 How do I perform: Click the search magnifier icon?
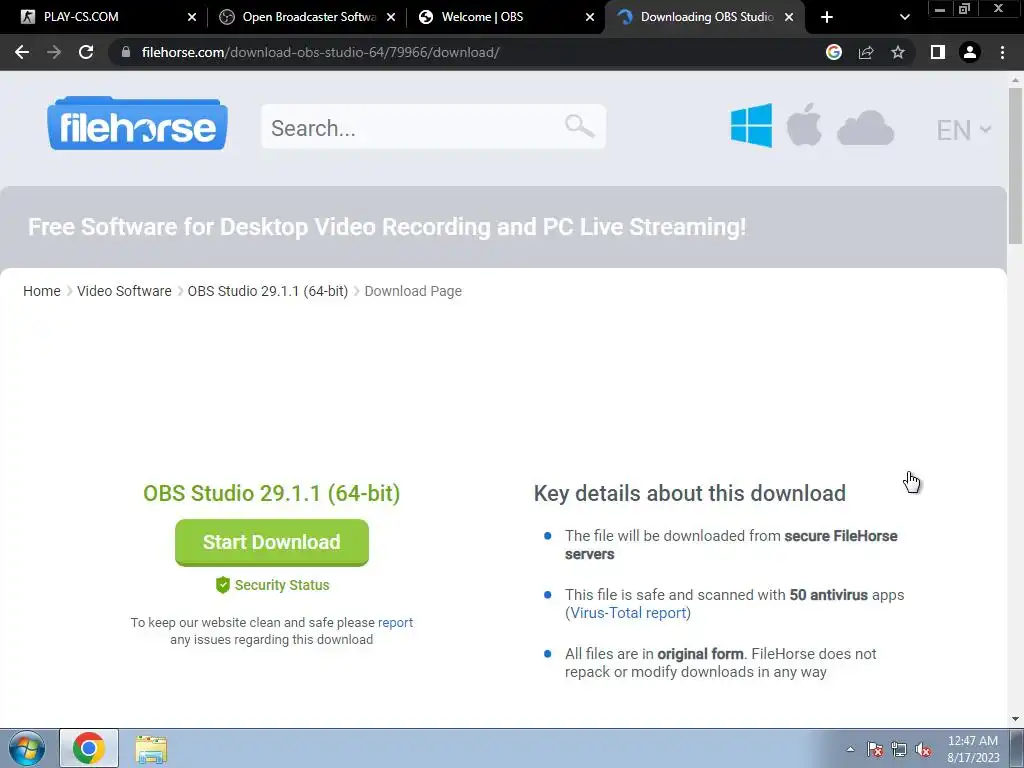pos(579,125)
